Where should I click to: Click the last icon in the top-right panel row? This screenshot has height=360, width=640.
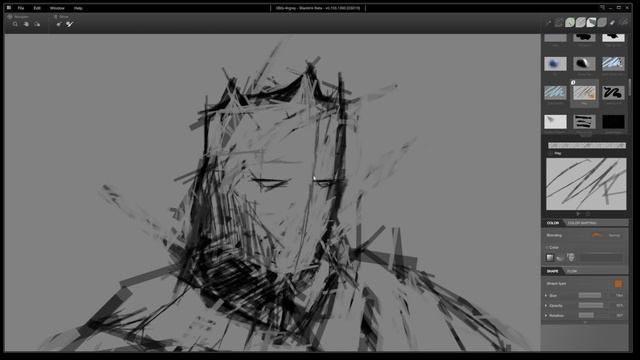click(623, 22)
